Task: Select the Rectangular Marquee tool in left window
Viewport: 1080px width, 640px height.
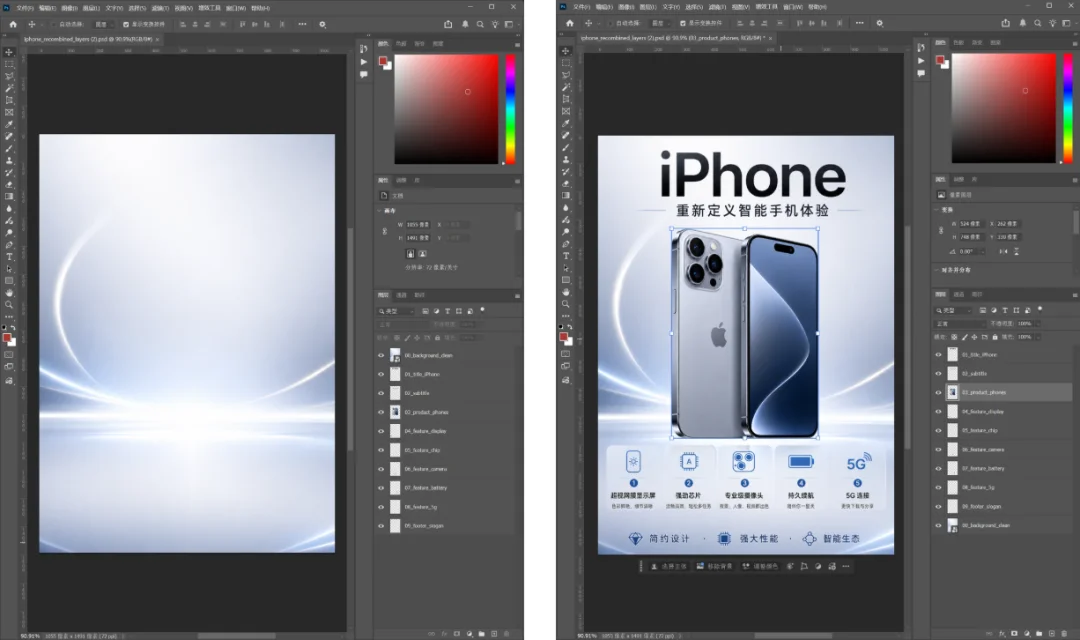Action: 9,64
